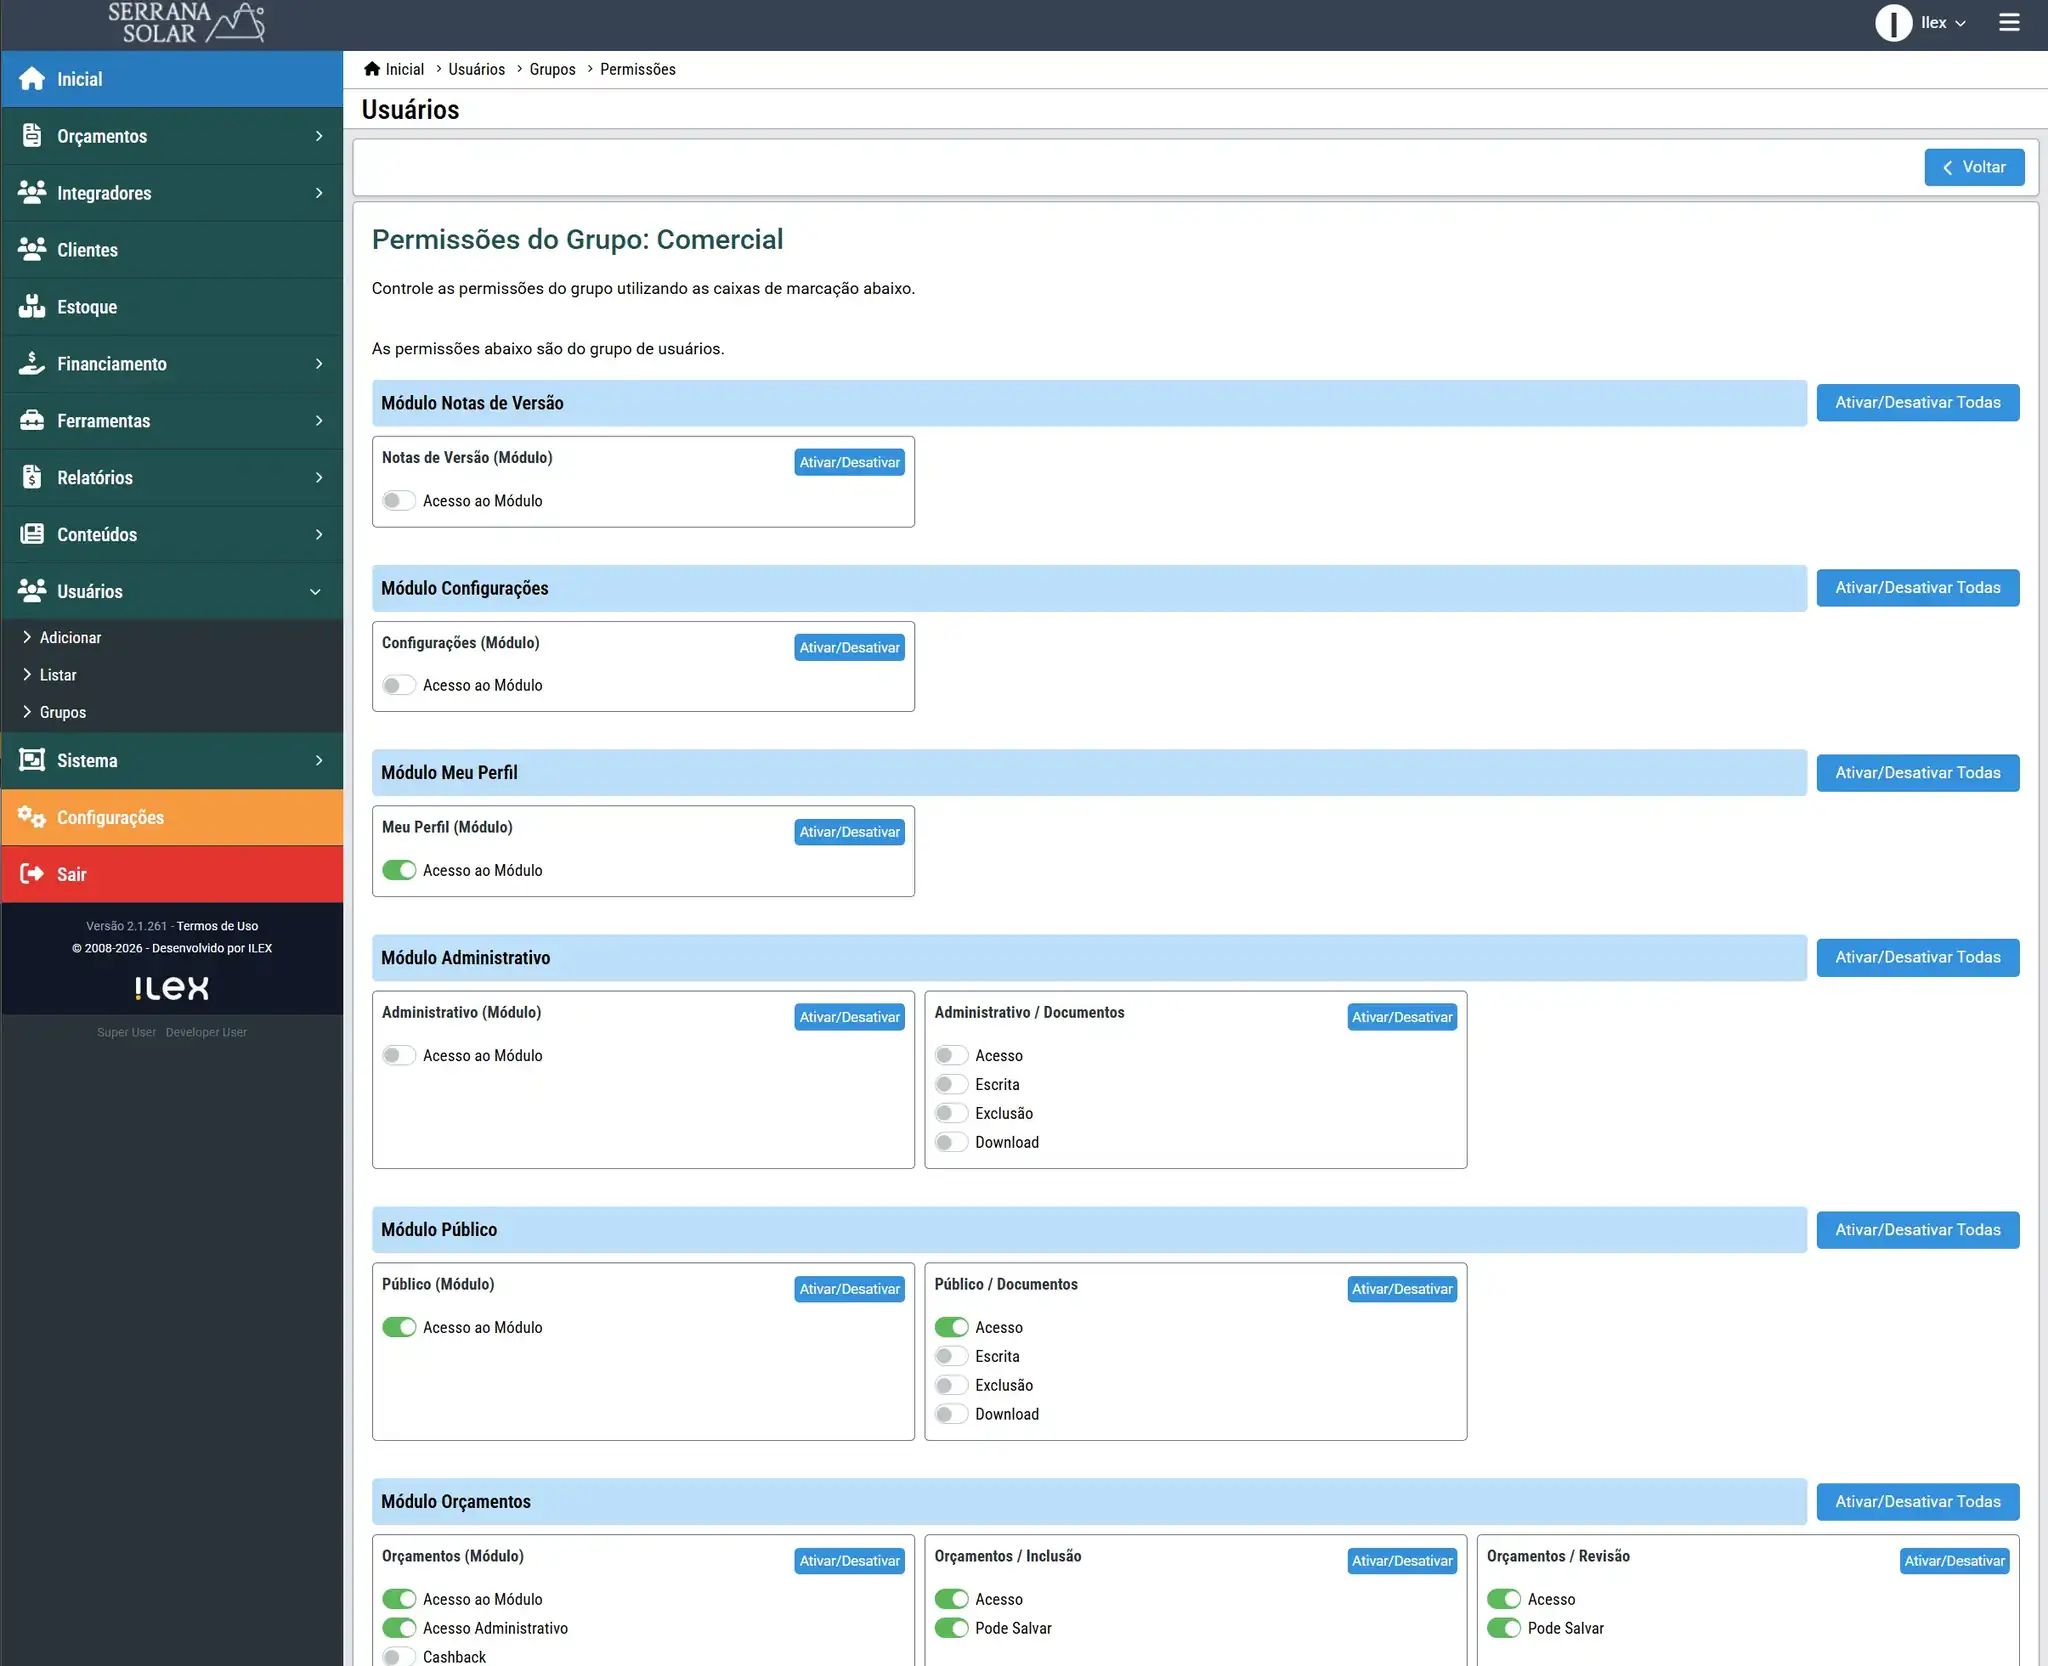This screenshot has height=1666, width=2048.
Task: Disable Acesso ao Módulo for Meu Perfil
Action: click(398, 870)
